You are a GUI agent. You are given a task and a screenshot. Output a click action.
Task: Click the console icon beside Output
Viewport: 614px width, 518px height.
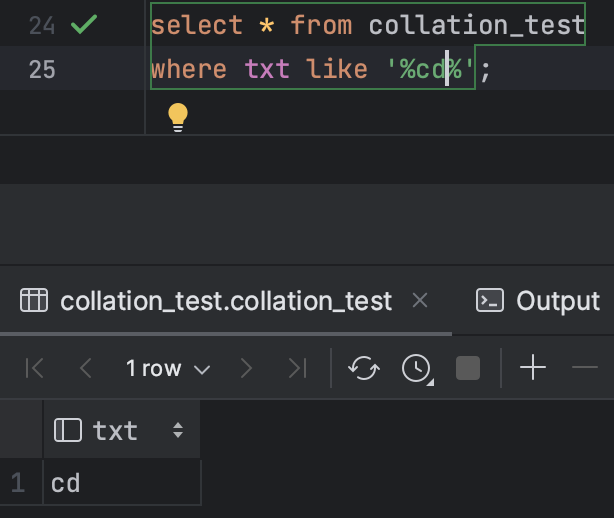tap(490, 300)
